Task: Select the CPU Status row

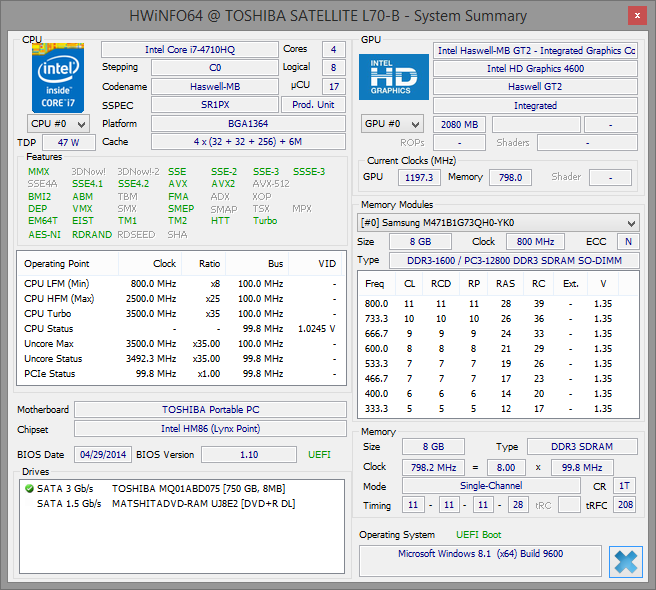Action: [181, 329]
